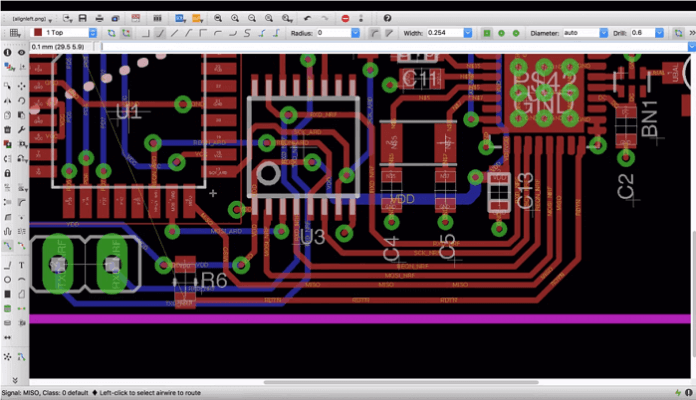Select the straight diagonal wire bend style
The width and height of the screenshot is (696, 400).
tap(176, 33)
